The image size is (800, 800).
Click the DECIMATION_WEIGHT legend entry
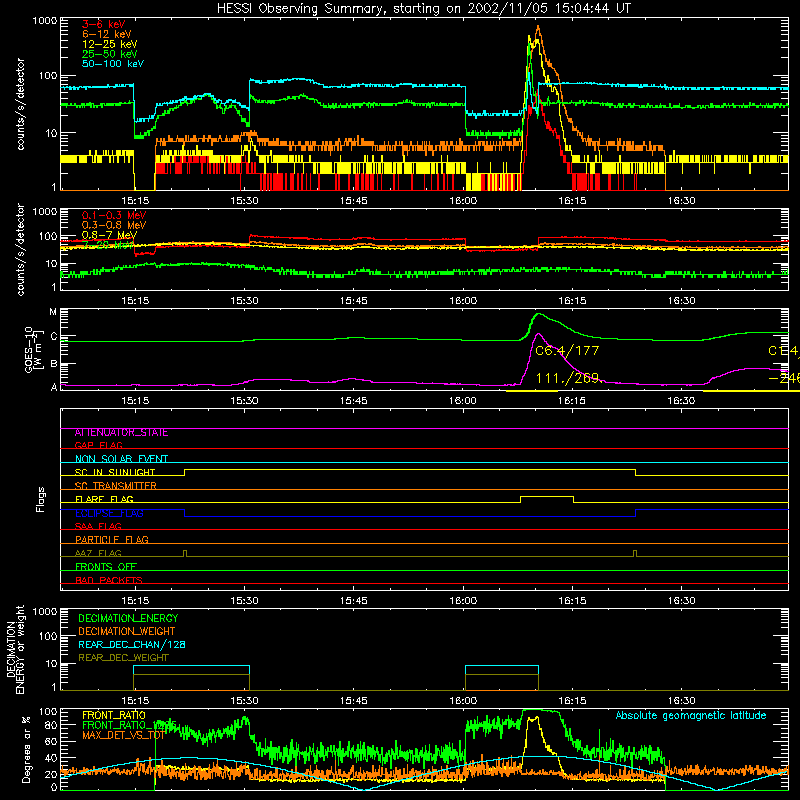tap(127, 631)
